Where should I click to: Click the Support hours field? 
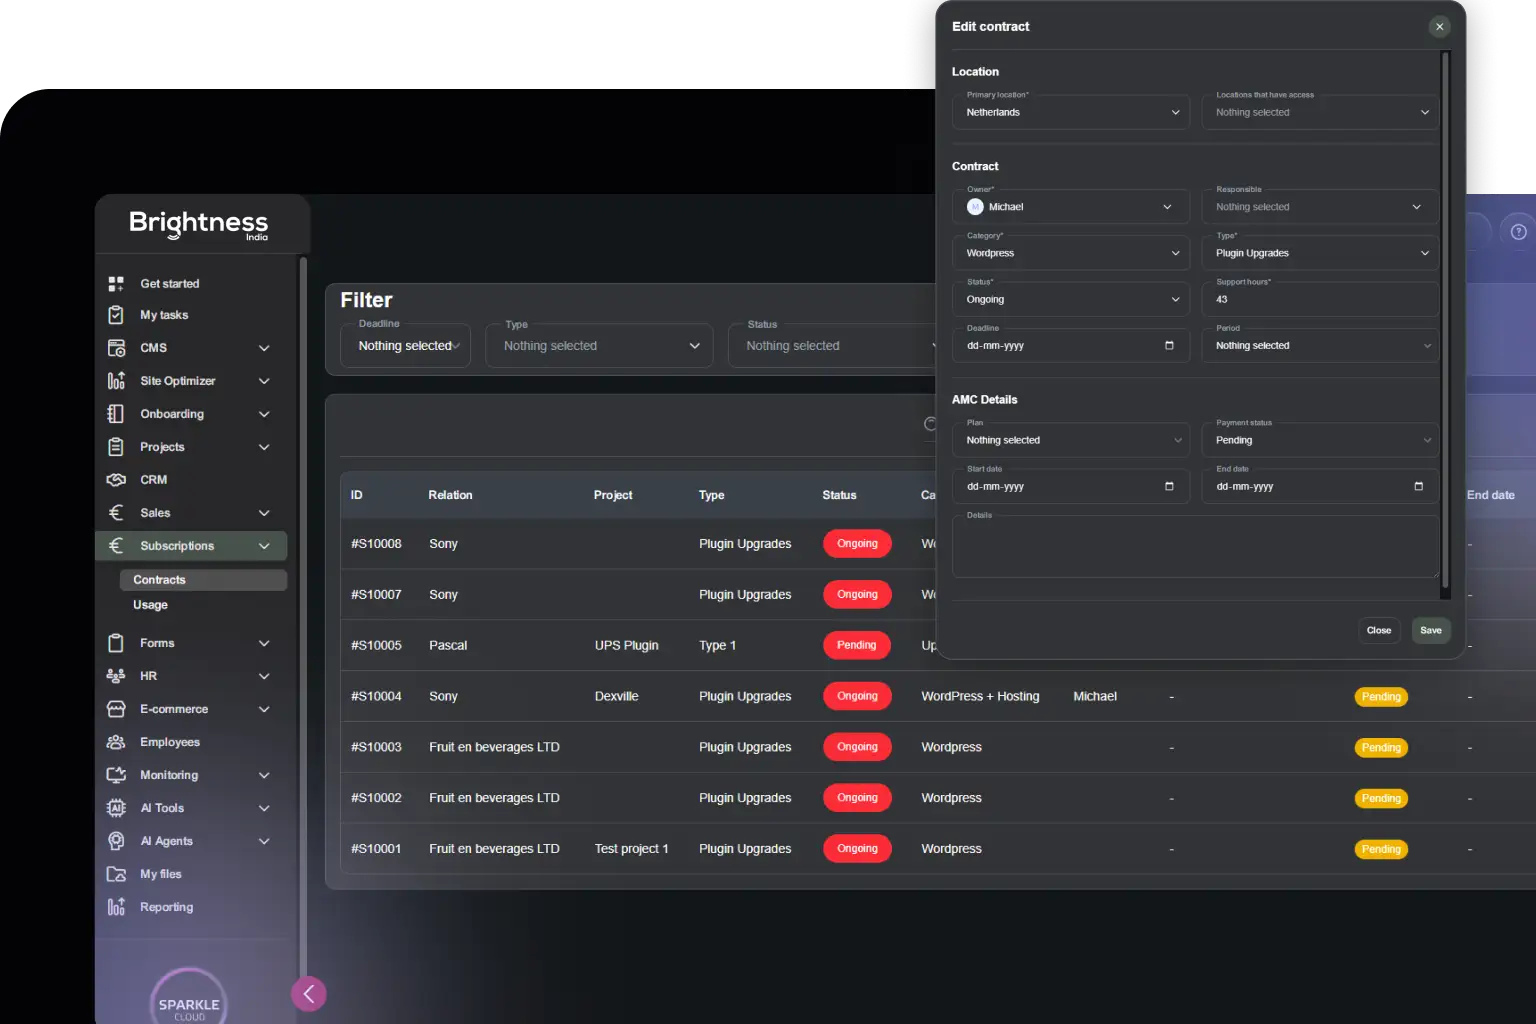[1320, 299]
